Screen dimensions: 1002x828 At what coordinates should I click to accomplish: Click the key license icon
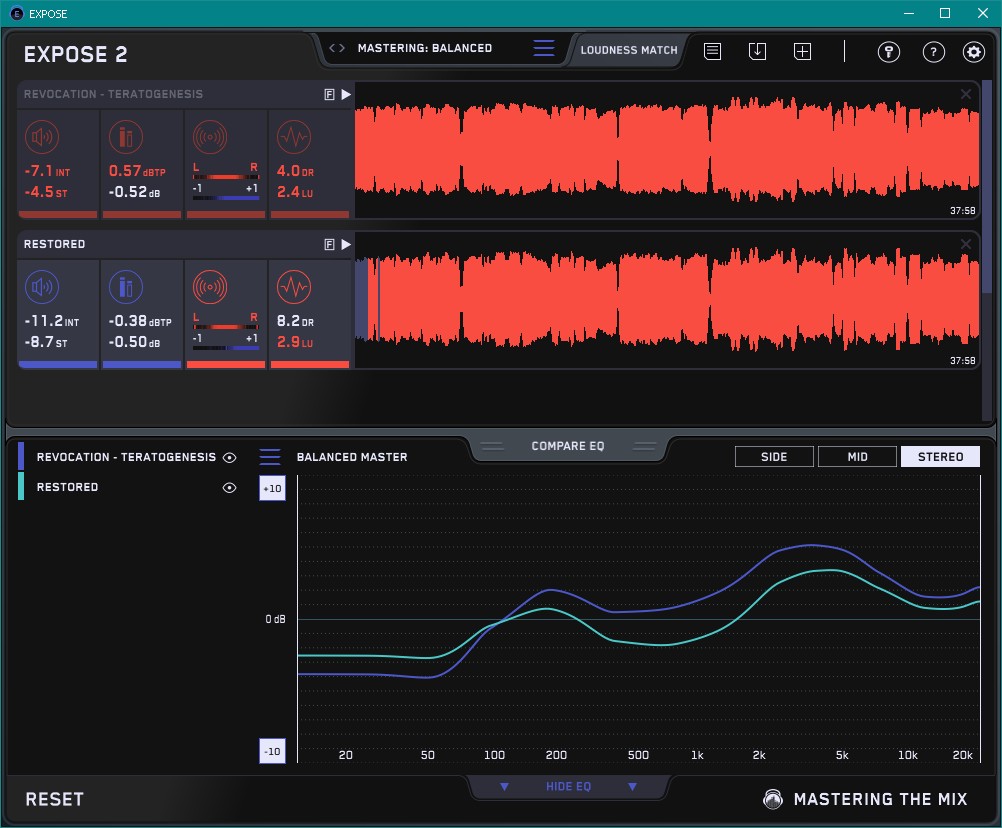(889, 52)
